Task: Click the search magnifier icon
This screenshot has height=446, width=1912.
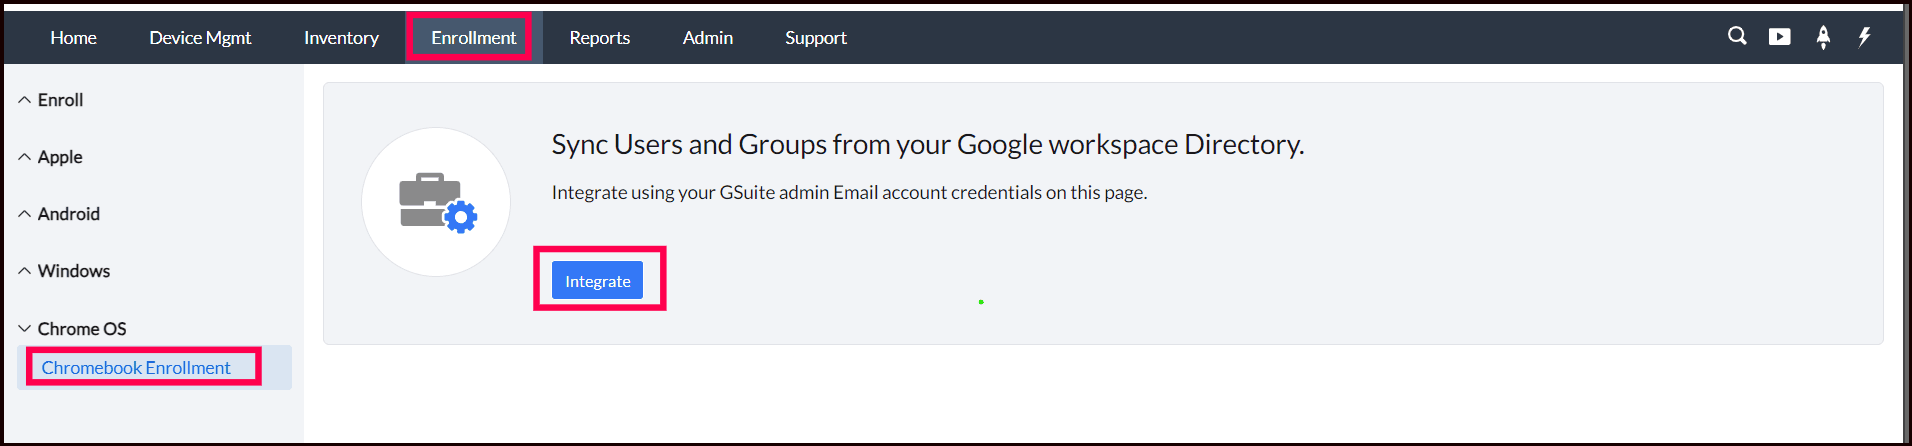Action: click(1737, 36)
